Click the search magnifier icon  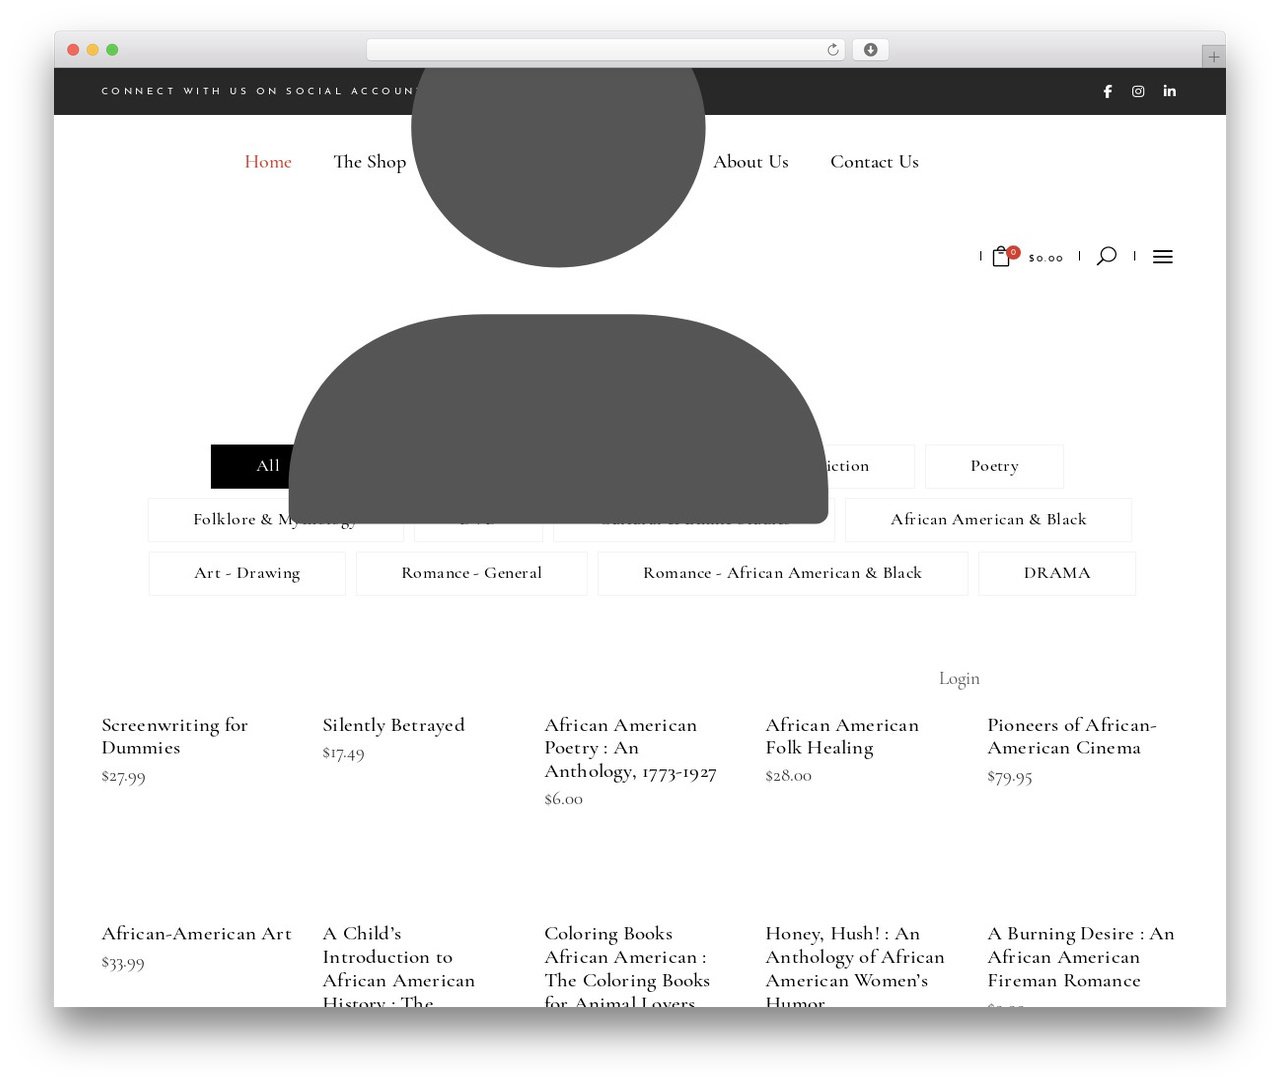point(1106,256)
